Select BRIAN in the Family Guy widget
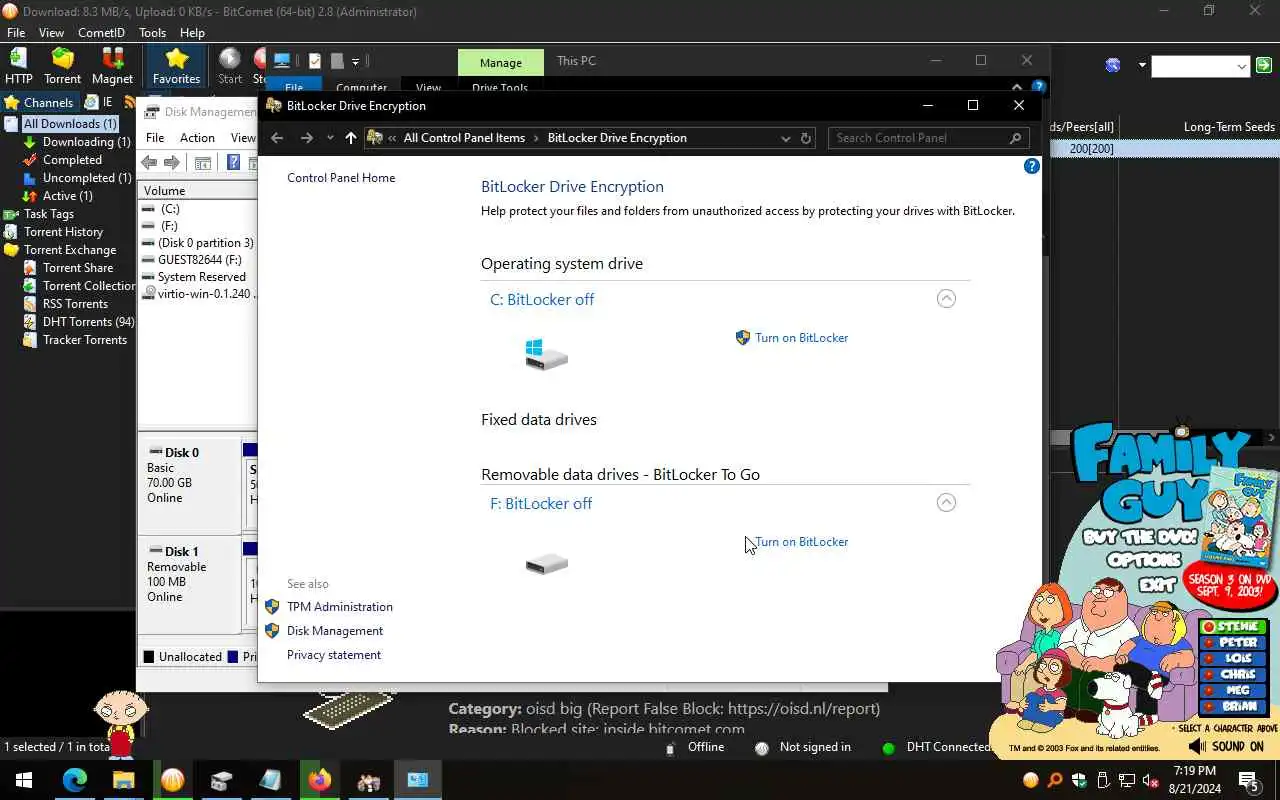The height and width of the screenshot is (800, 1280). [x=1232, y=707]
